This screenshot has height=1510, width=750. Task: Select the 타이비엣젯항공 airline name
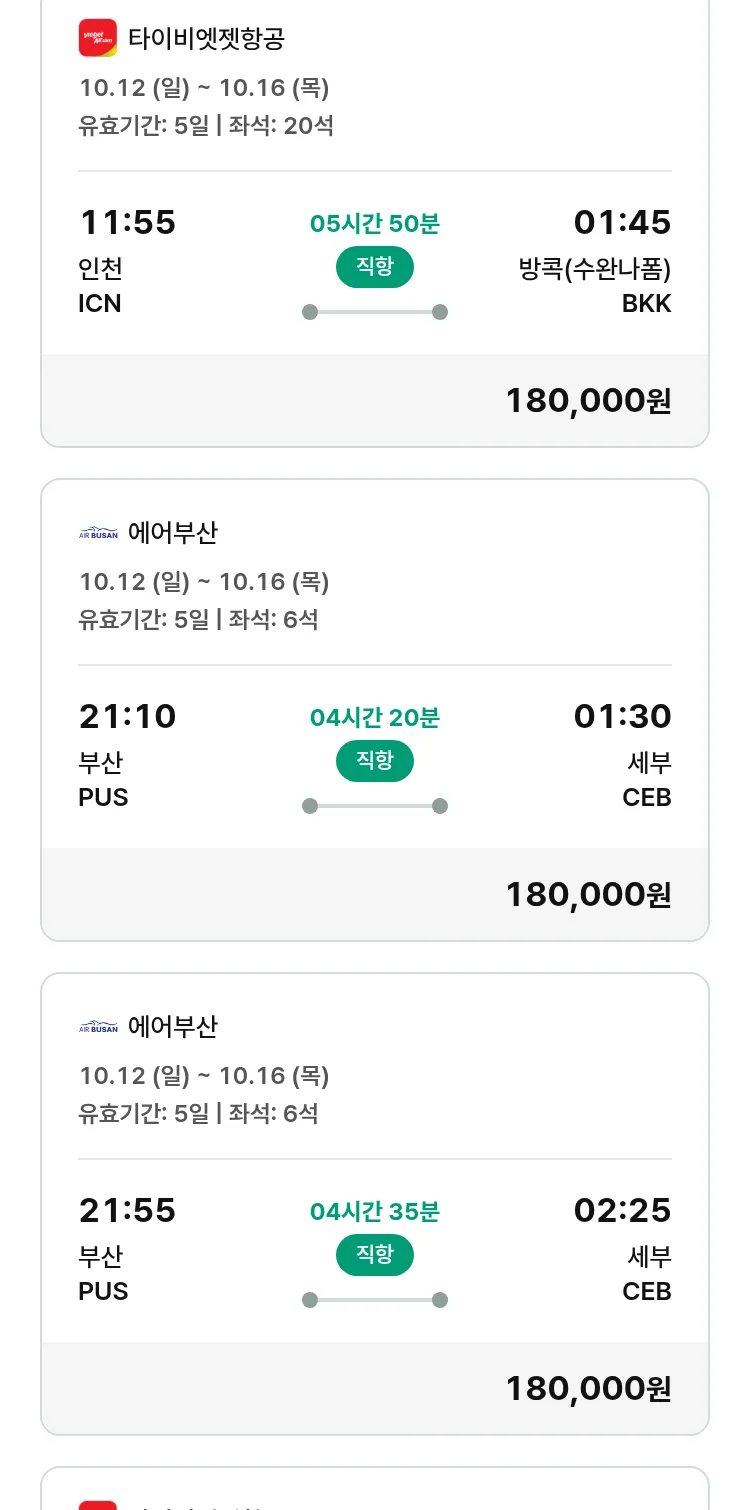[x=206, y=39]
